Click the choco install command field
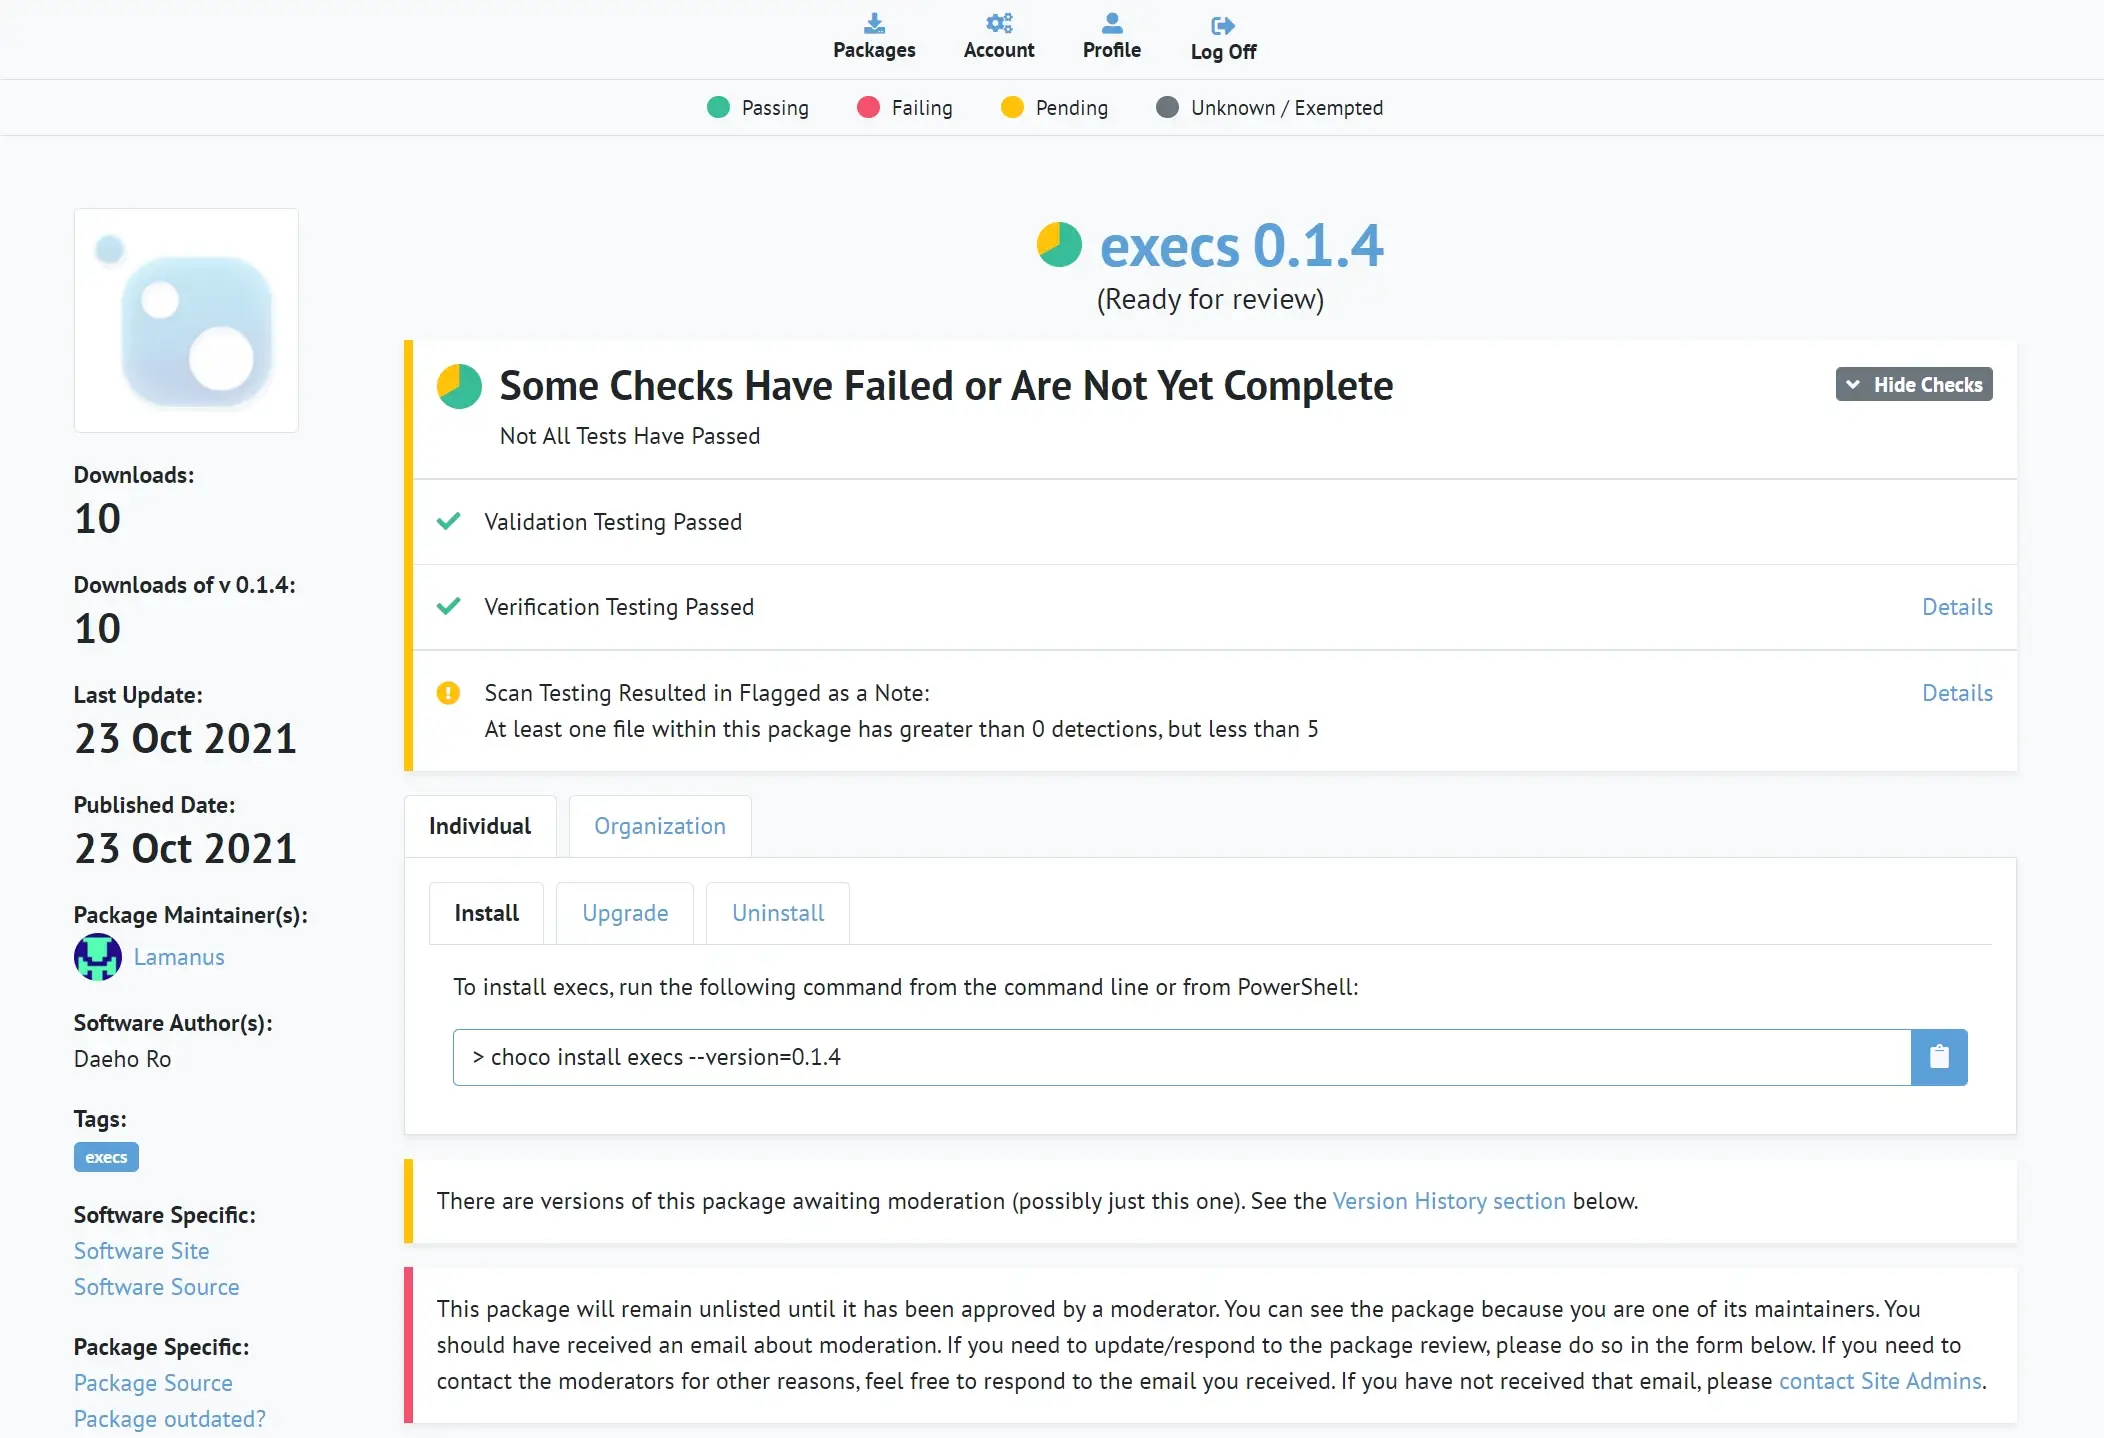Image resolution: width=2104 pixels, height=1438 pixels. pyautogui.click(x=1180, y=1057)
